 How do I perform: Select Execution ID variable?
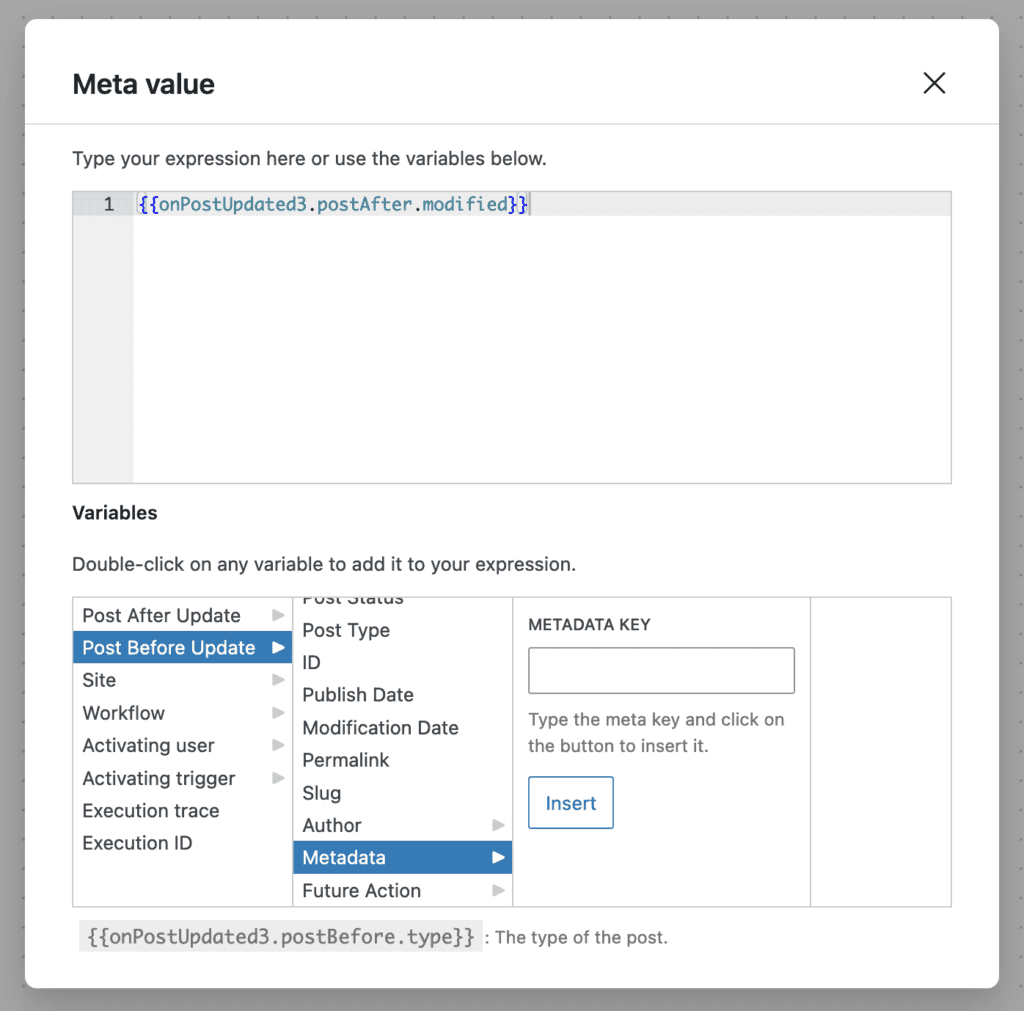pos(137,843)
